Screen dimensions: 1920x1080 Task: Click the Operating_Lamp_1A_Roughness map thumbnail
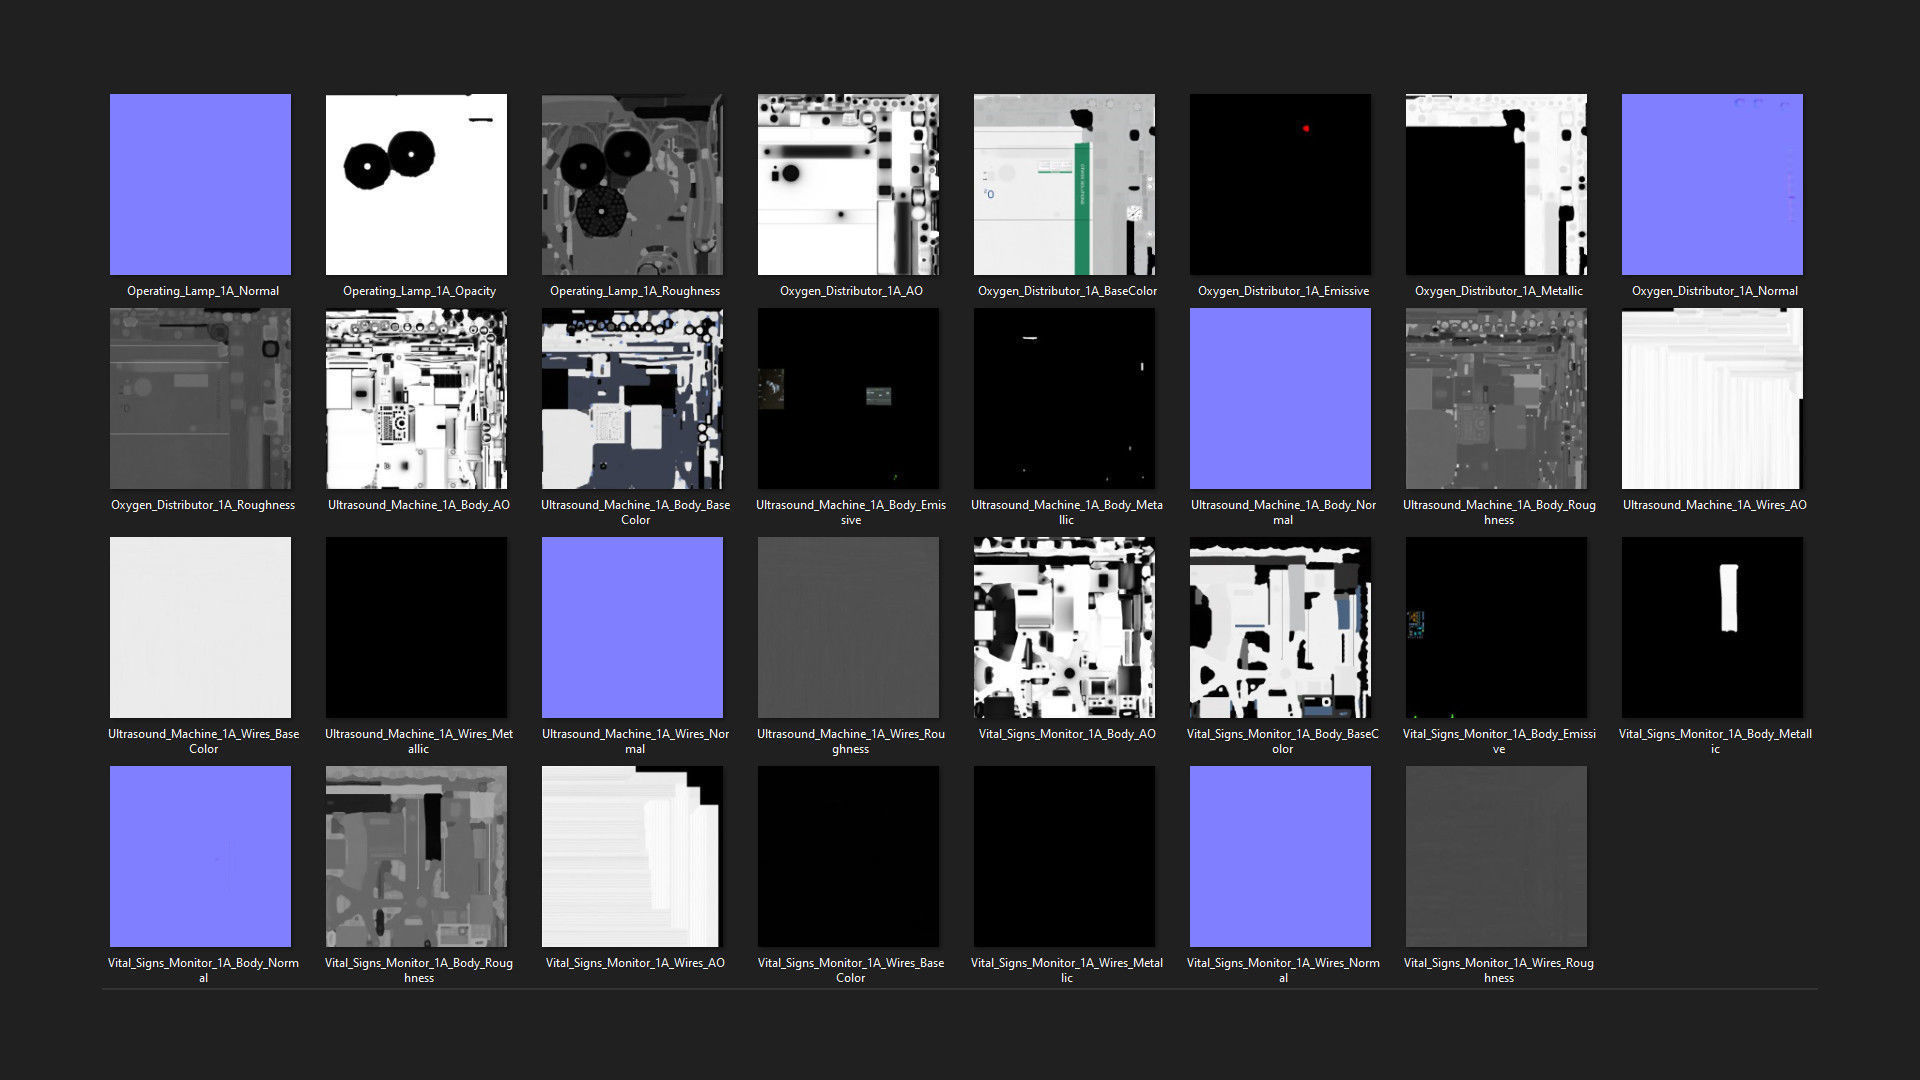point(632,184)
